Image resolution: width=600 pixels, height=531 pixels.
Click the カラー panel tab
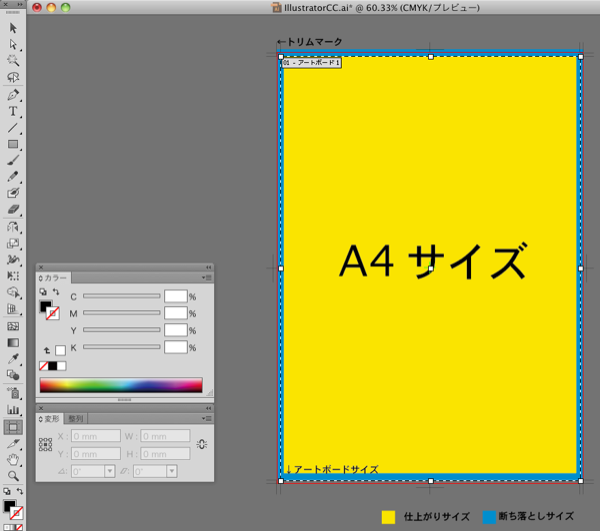coord(54,278)
